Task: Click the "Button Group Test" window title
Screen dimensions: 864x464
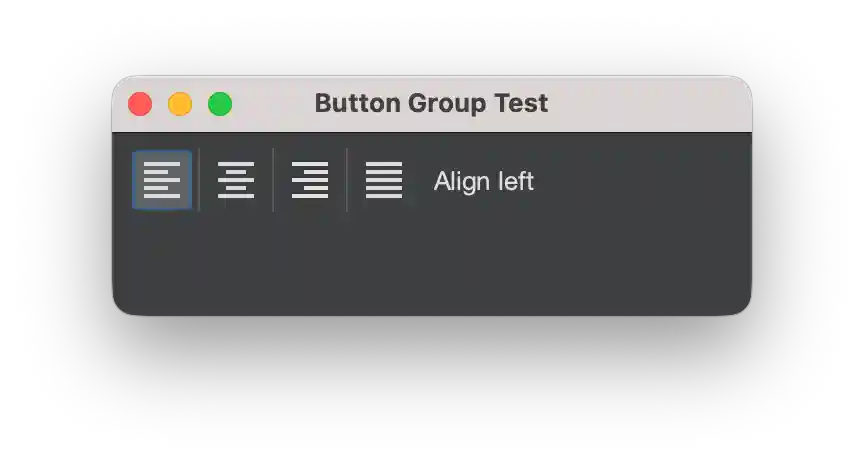Action: coord(431,103)
